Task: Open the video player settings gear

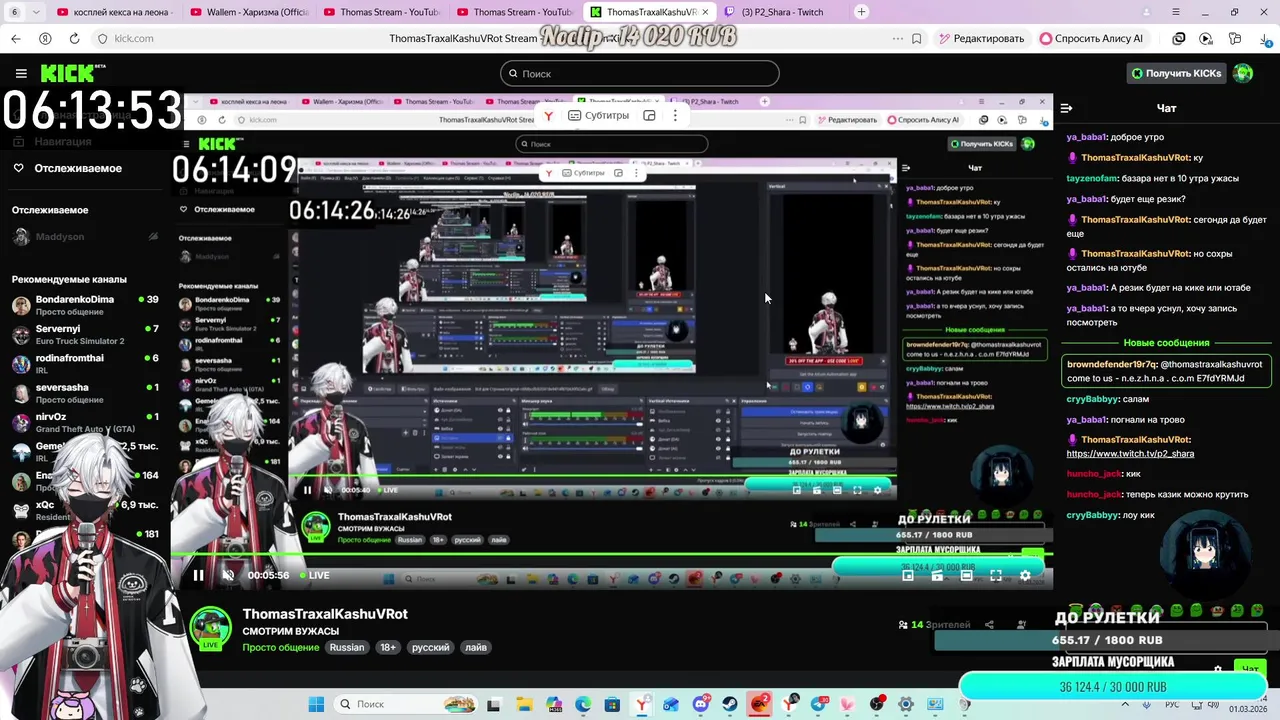Action: [x=1025, y=575]
